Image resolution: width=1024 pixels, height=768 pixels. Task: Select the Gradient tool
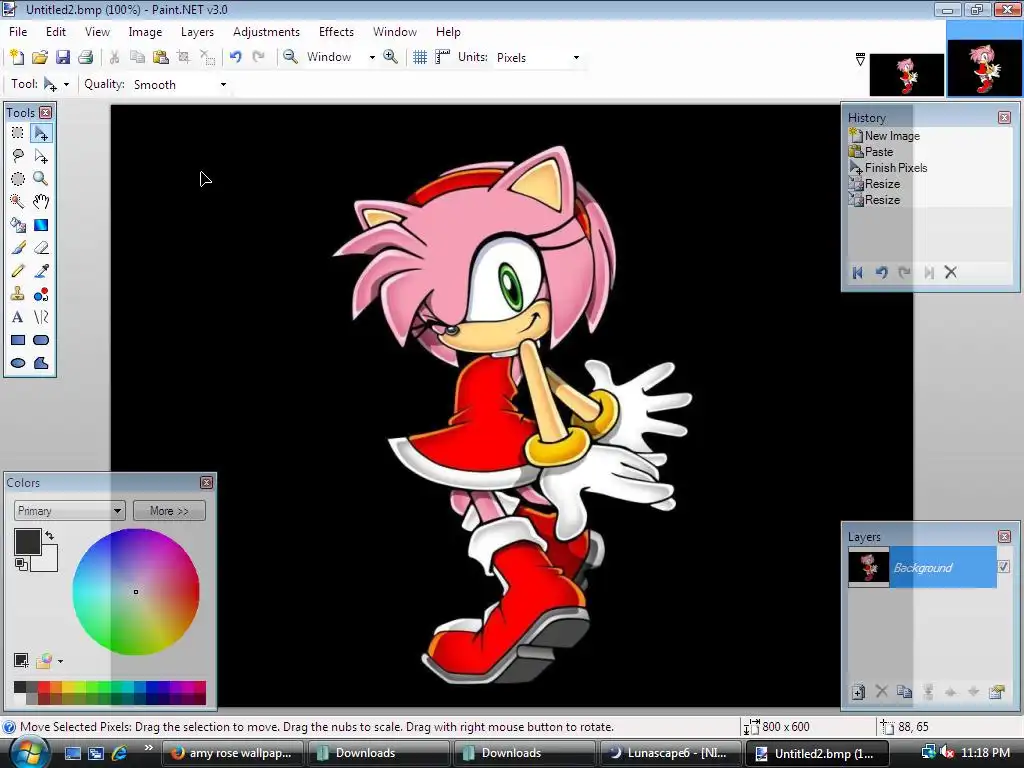[41, 225]
